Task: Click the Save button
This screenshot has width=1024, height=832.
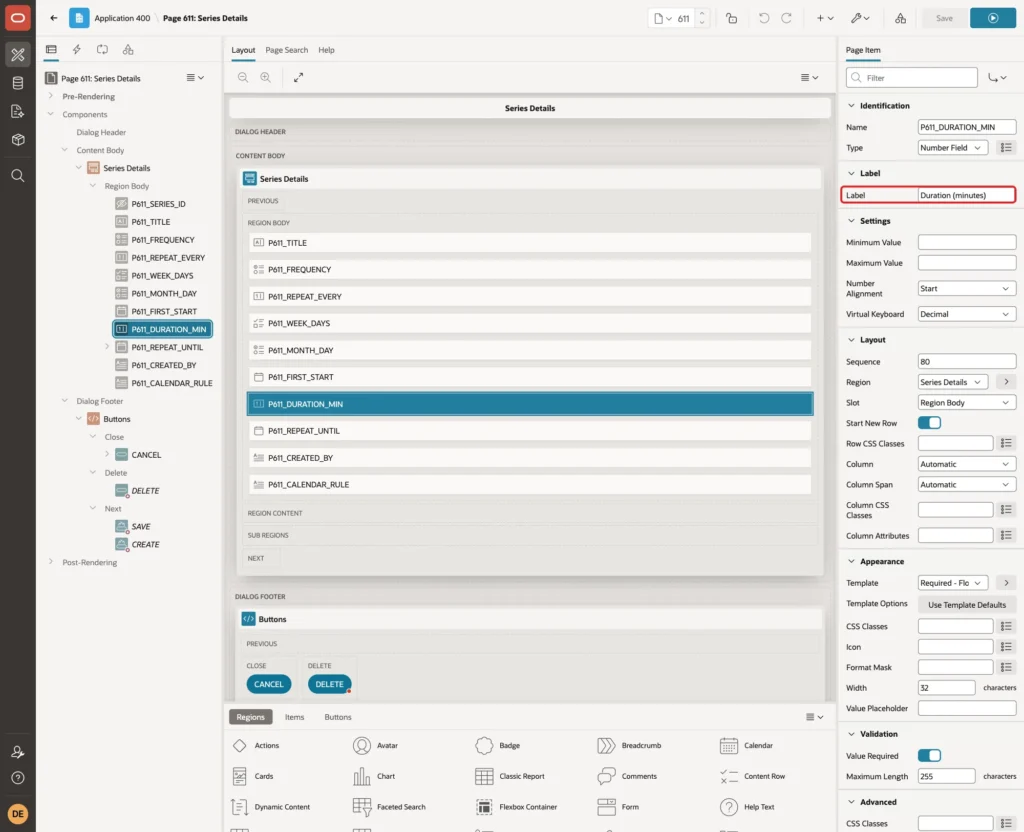Action: (944, 18)
